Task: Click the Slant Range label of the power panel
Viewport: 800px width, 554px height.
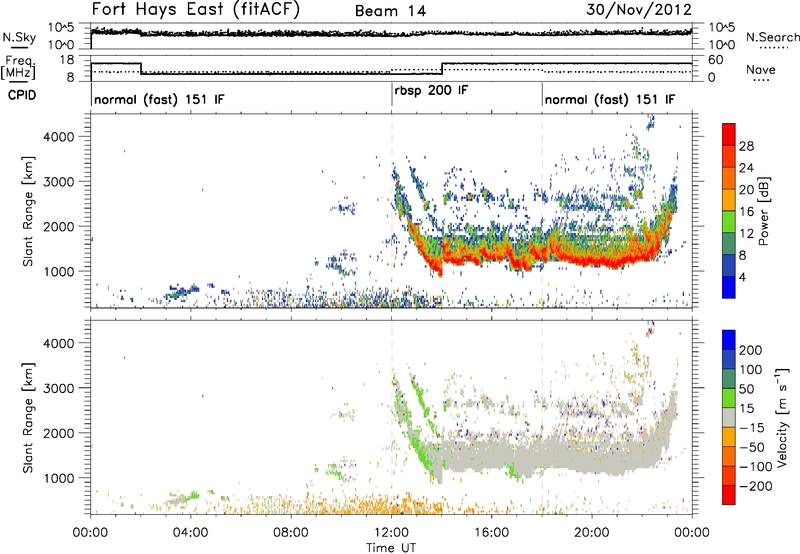Action: coord(28,211)
